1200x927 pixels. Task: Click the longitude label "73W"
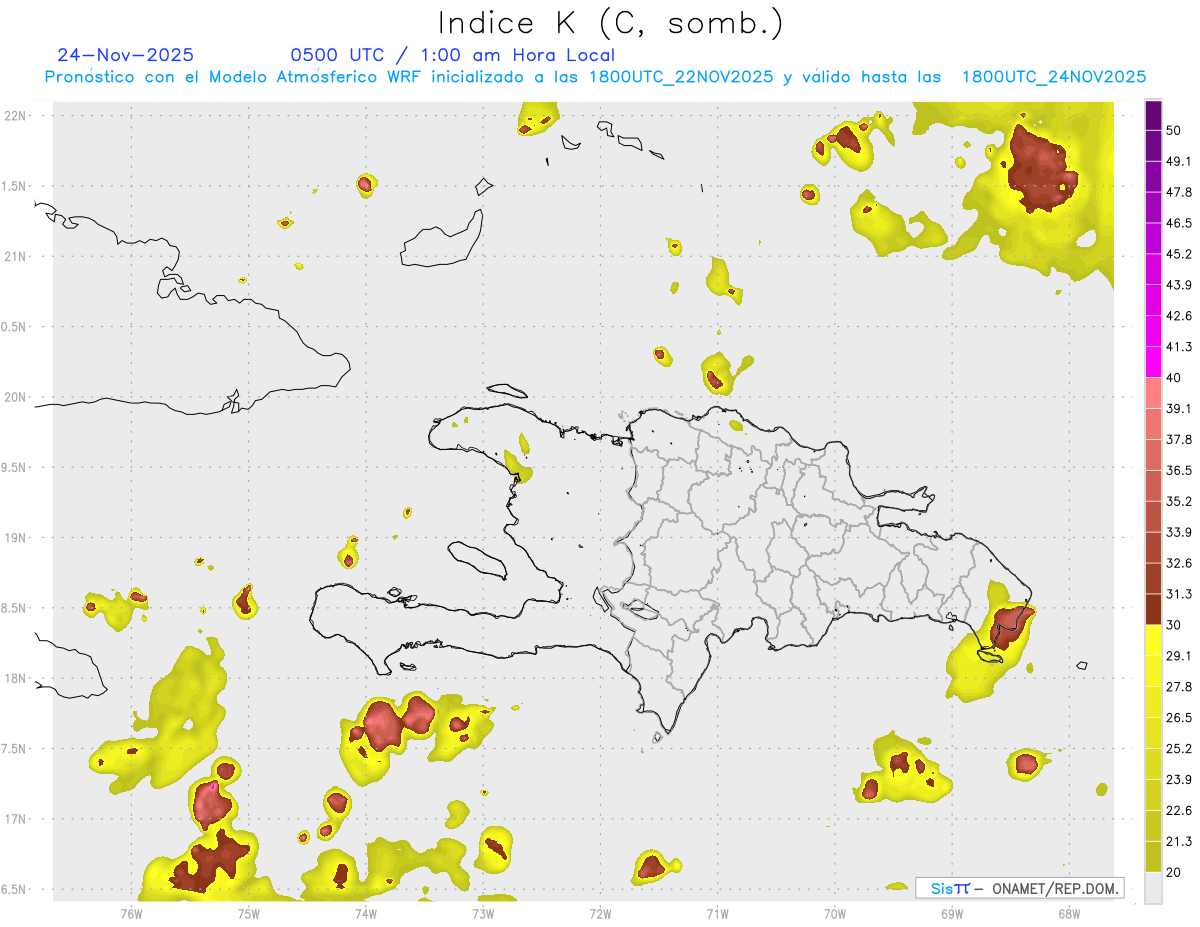(x=483, y=914)
